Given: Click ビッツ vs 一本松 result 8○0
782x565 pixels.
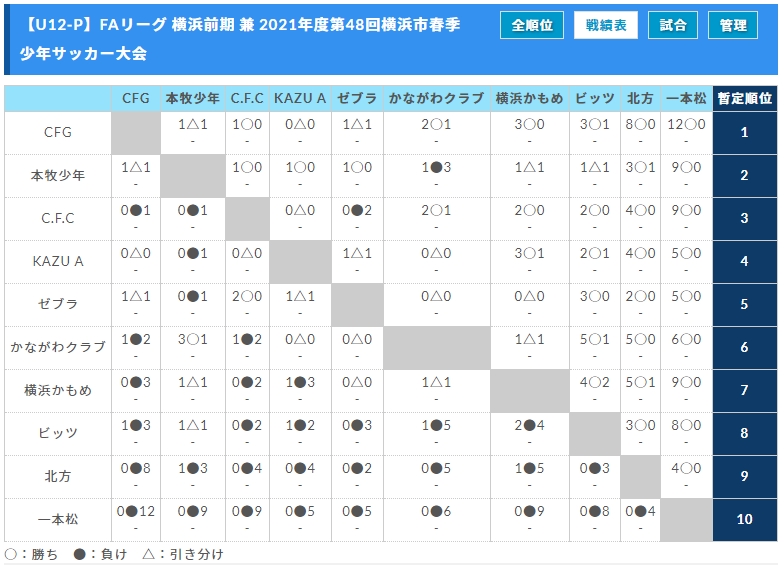Looking at the screenshot, I should (686, 425).
